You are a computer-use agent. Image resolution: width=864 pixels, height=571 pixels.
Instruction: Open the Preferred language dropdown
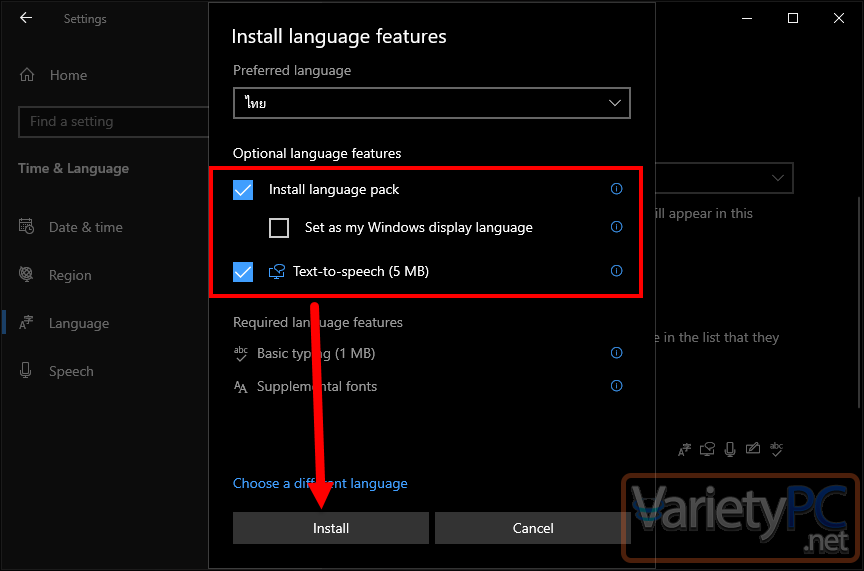pyautogui.click(x=431, y=103)
